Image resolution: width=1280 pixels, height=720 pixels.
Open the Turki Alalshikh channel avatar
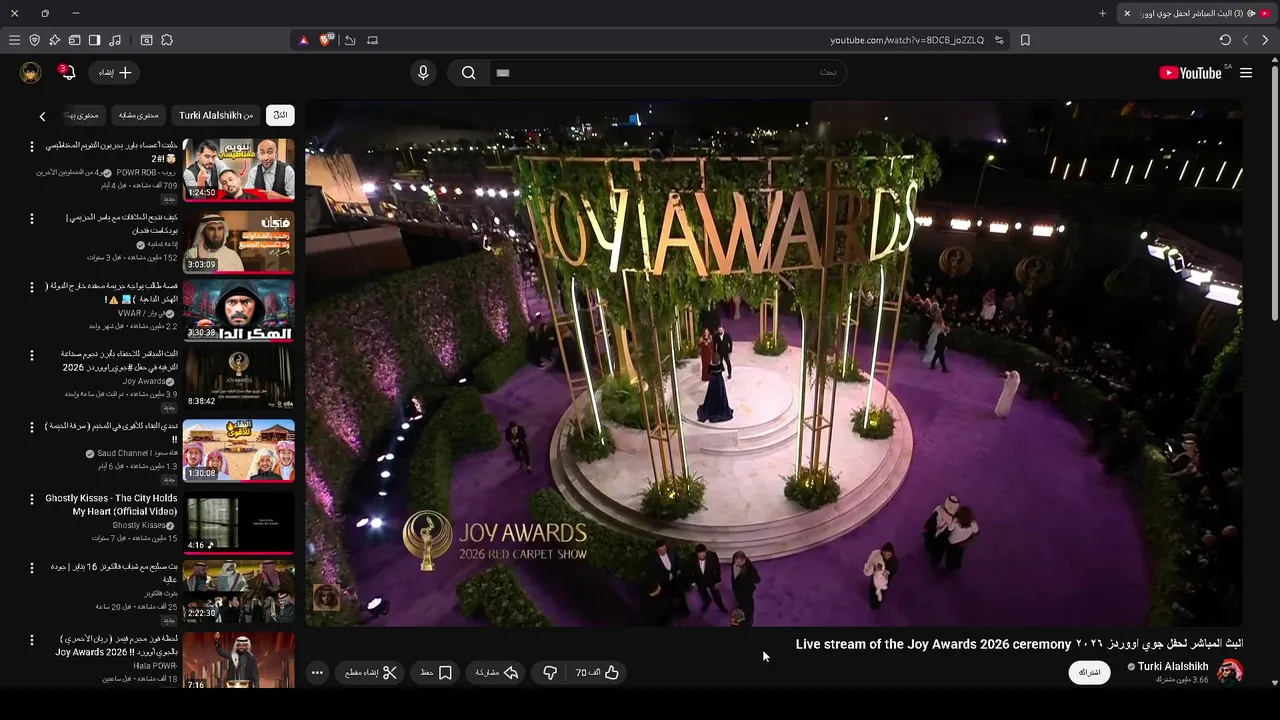(1230, 671)
